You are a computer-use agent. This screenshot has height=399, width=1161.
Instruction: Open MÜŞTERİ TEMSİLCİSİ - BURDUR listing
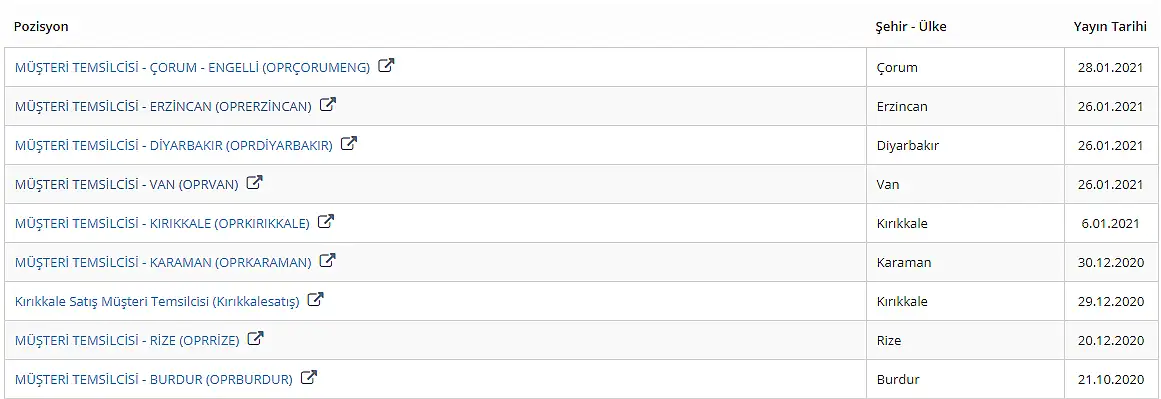click(153, 380)
